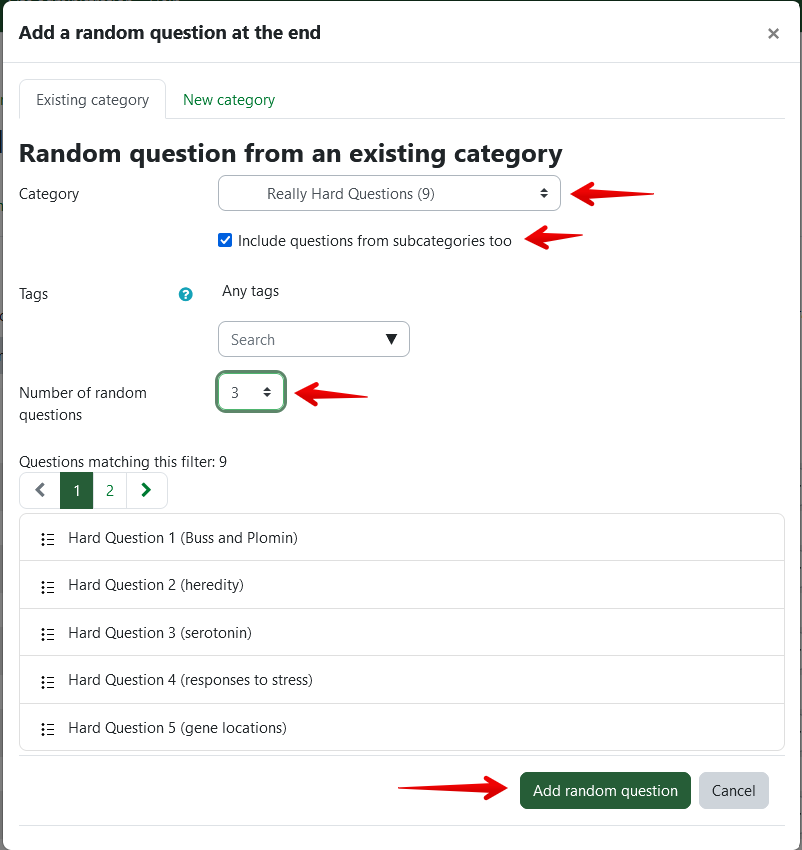Click the multichoice icon beside Hard Question 5

coord(47,729)
